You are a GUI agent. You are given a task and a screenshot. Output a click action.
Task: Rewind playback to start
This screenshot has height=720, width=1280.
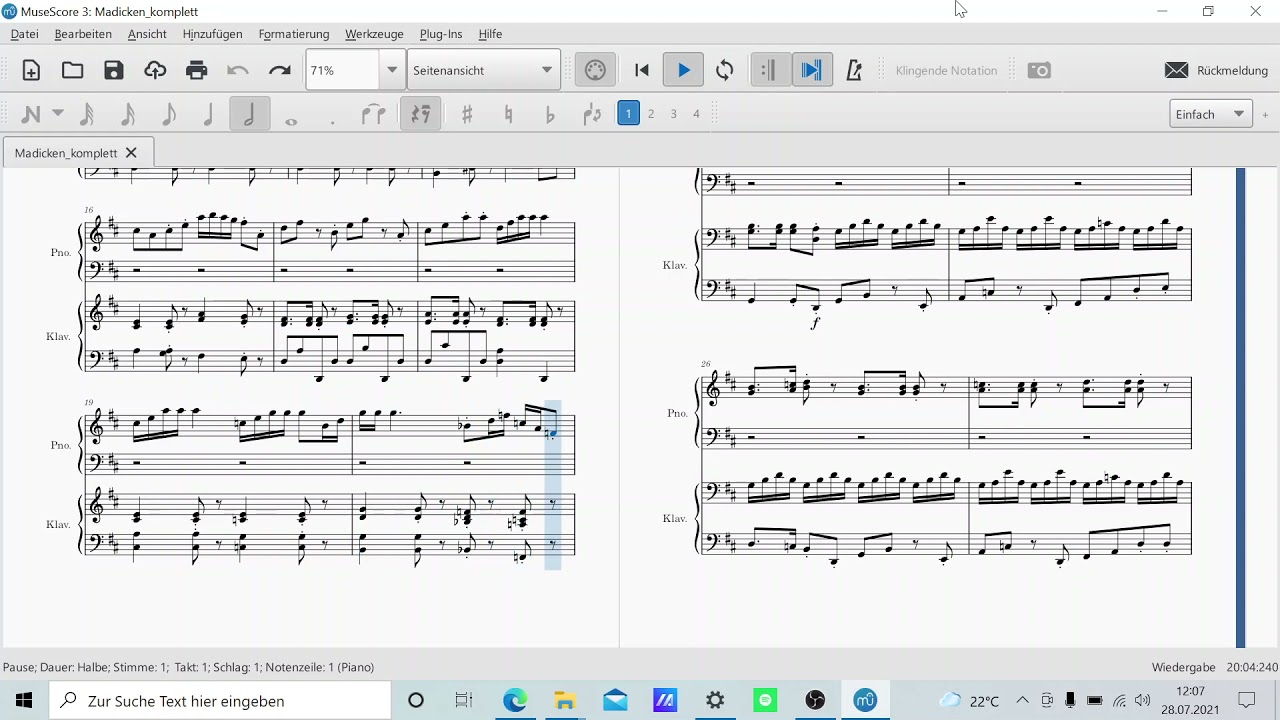pos(642,70)
